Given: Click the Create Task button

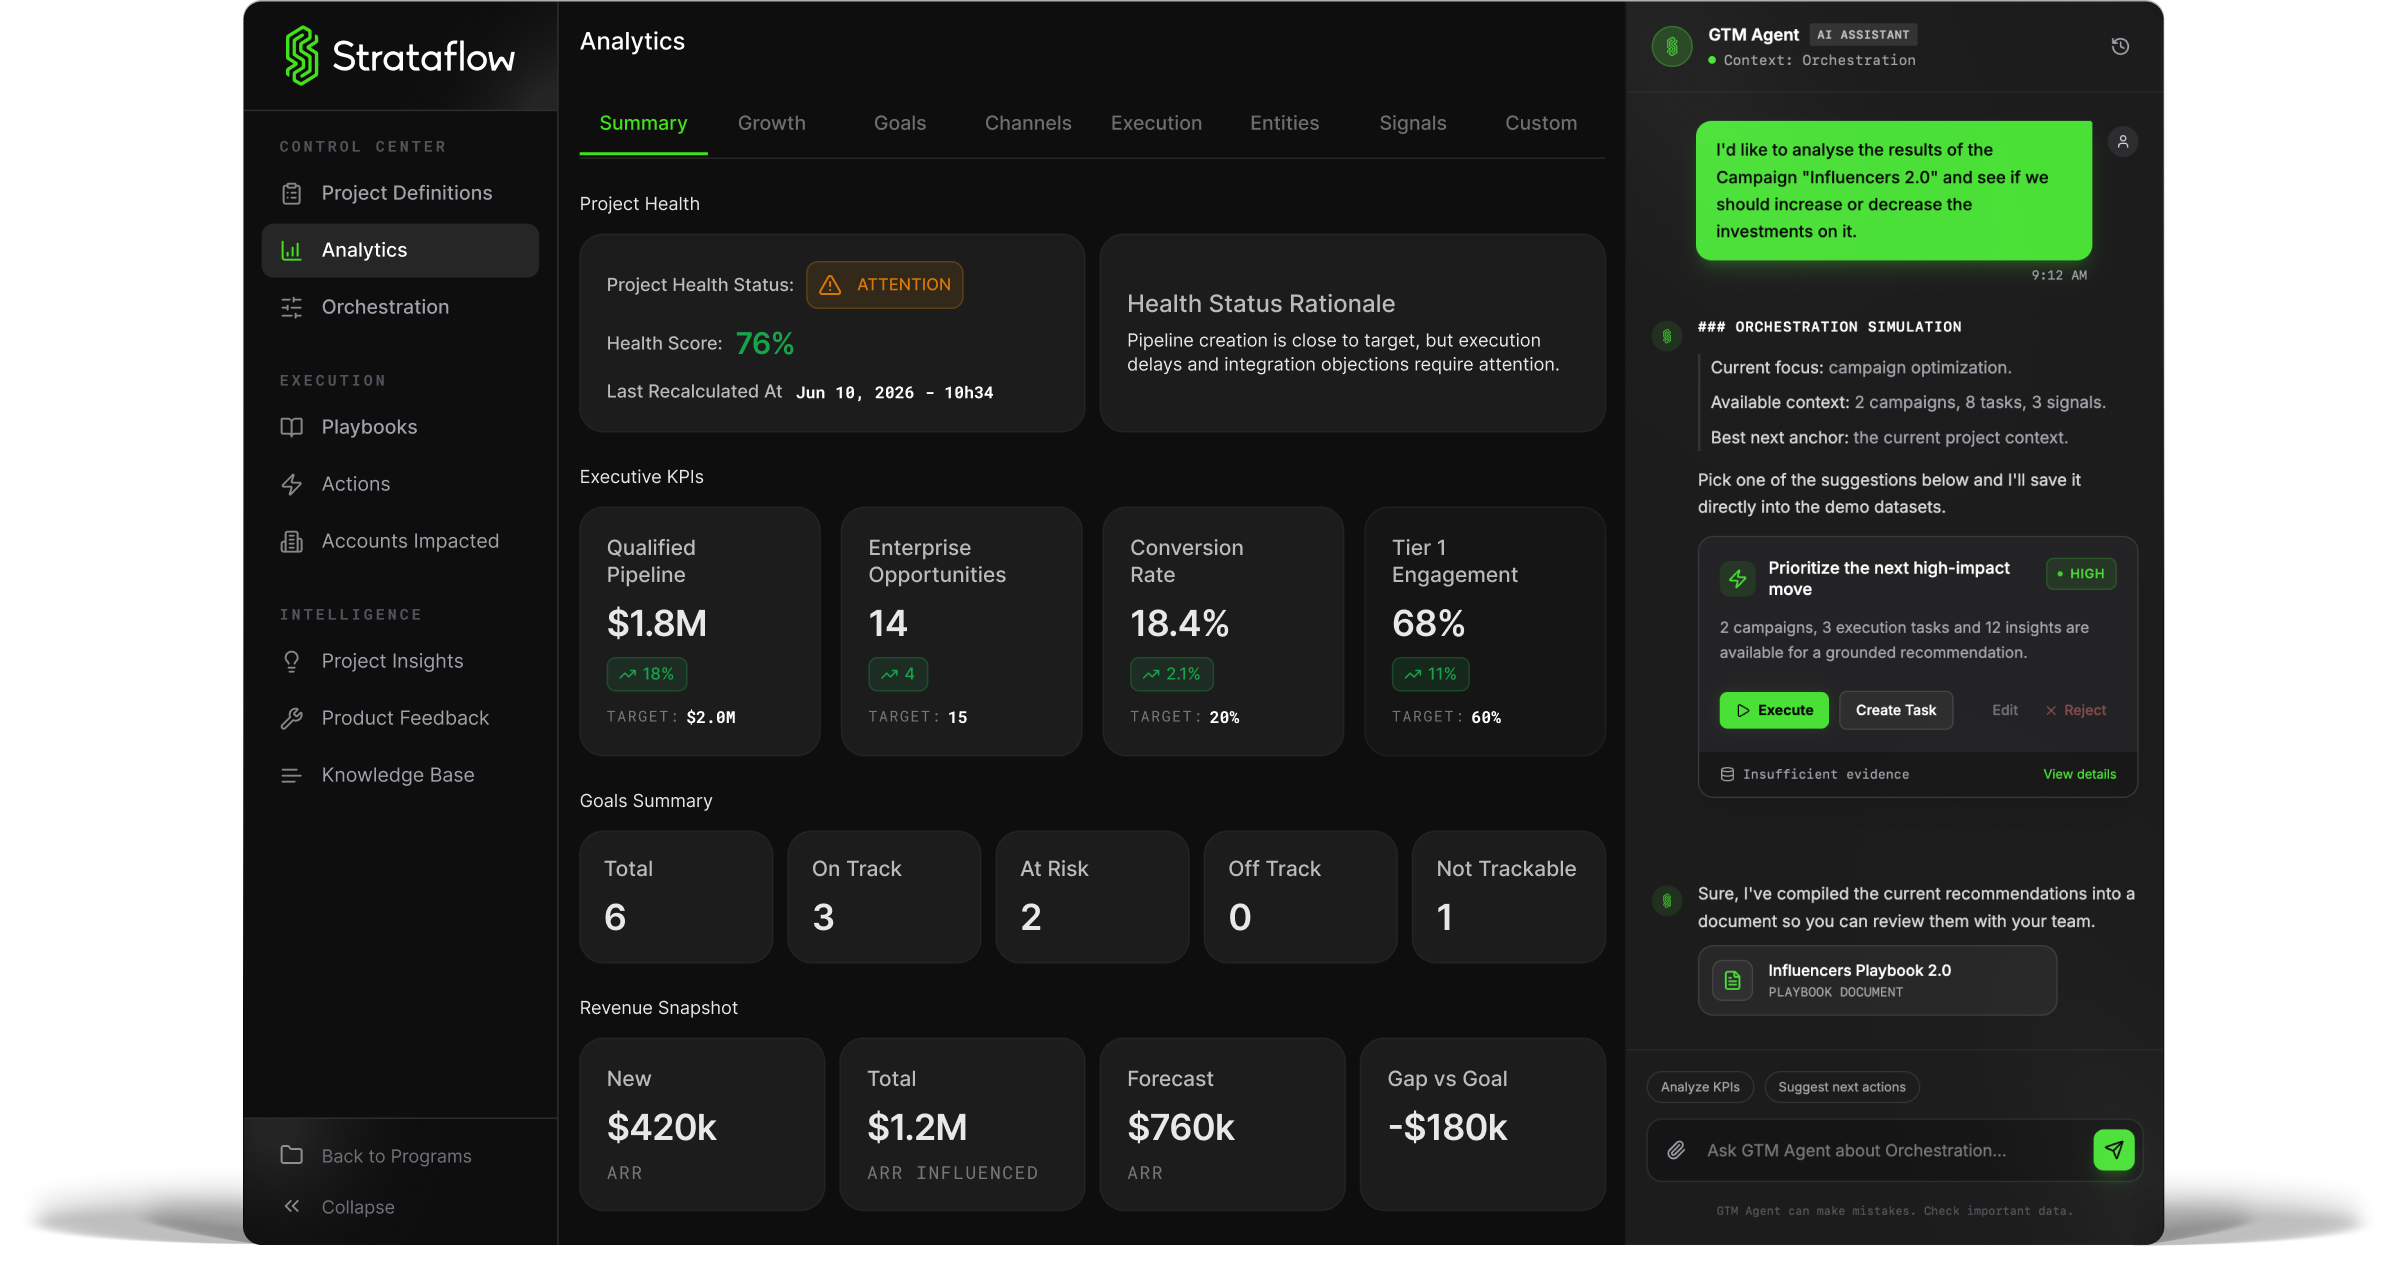Looking at the screenshot, I should (1895, 710).
